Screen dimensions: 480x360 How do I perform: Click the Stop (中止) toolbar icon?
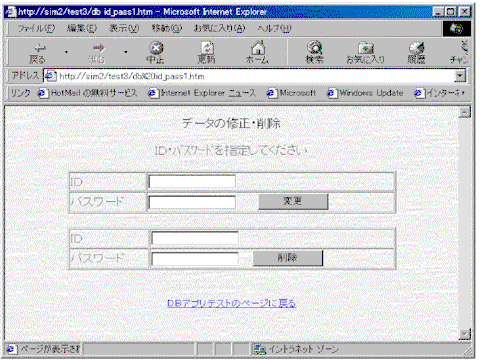click(x=156, y=53)
